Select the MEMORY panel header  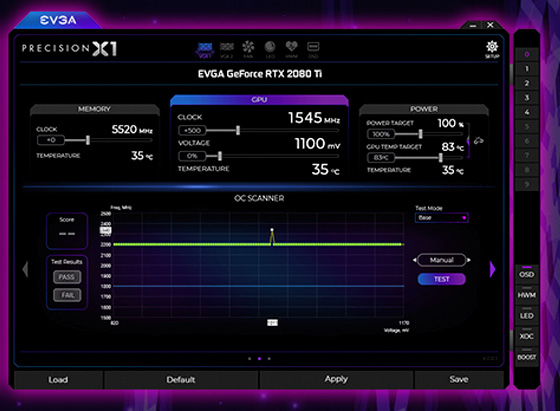95,109
